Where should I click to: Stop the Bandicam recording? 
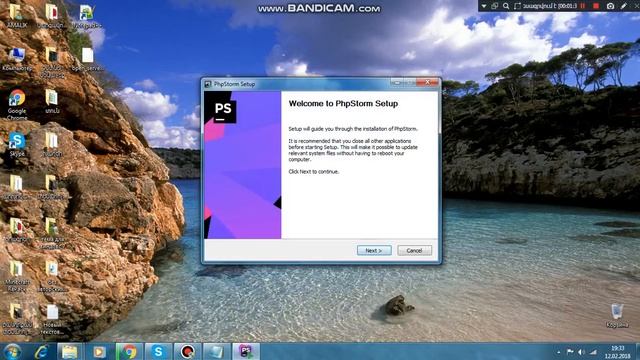[x=596, y=6]
